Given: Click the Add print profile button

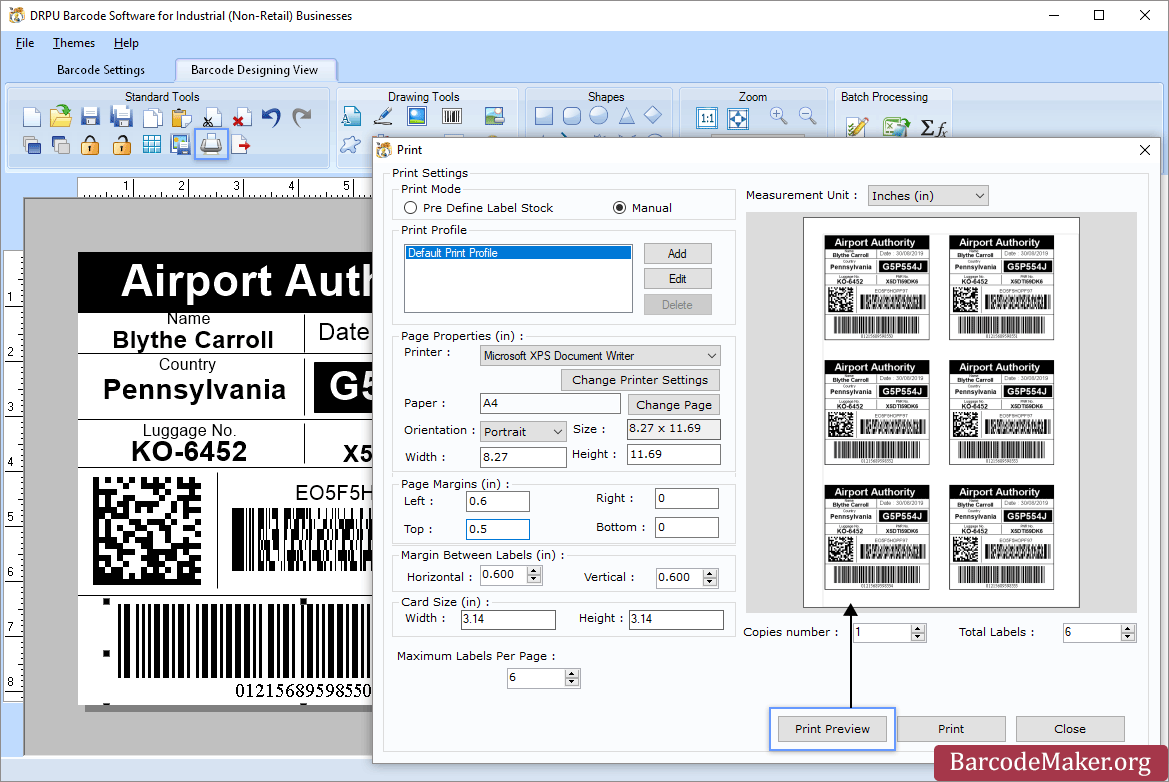Looking at the screenshot, I should tap(677, 253).
